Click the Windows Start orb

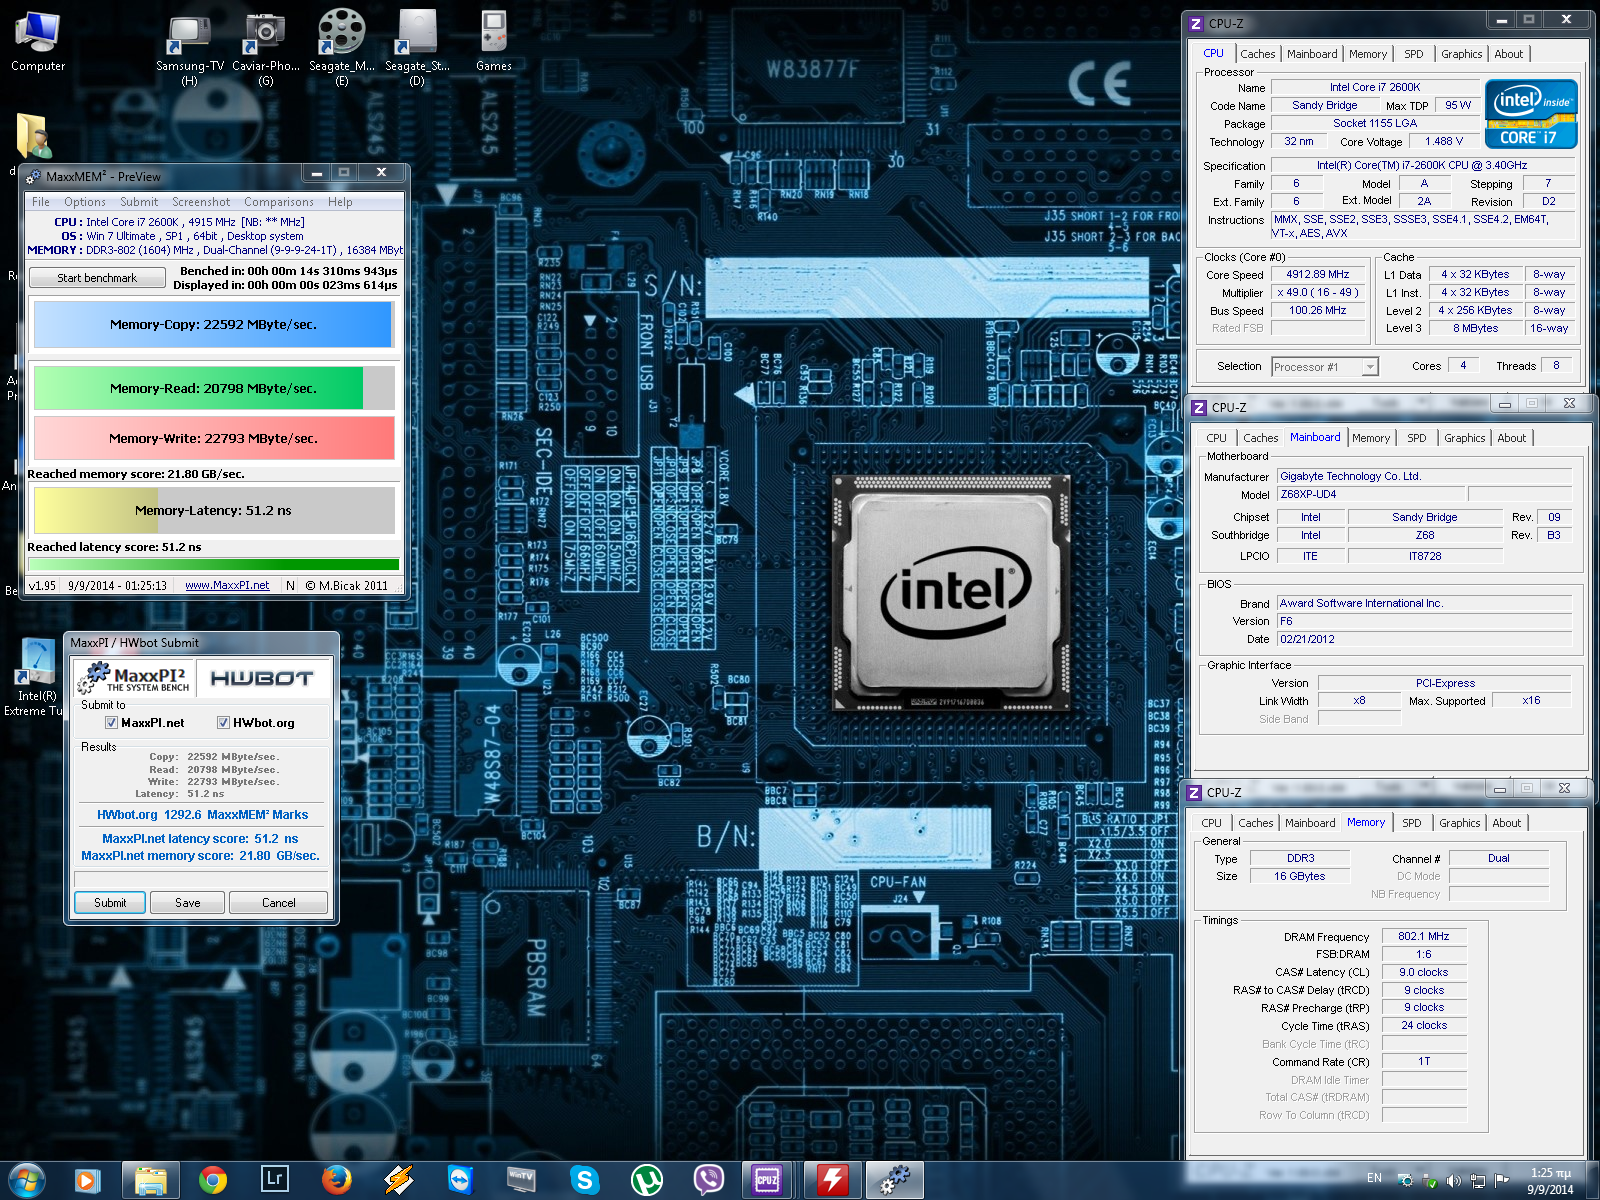26,1181
